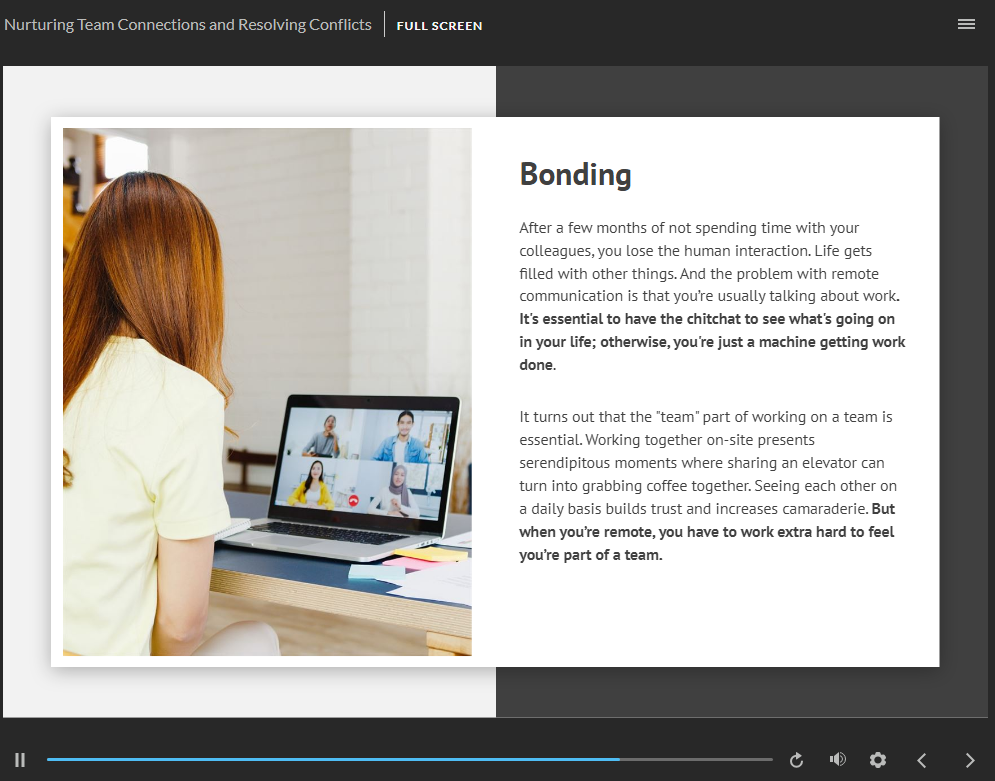995x781 pixels.
Task: Open the hamburger menu icon
Action: [966, 24]
